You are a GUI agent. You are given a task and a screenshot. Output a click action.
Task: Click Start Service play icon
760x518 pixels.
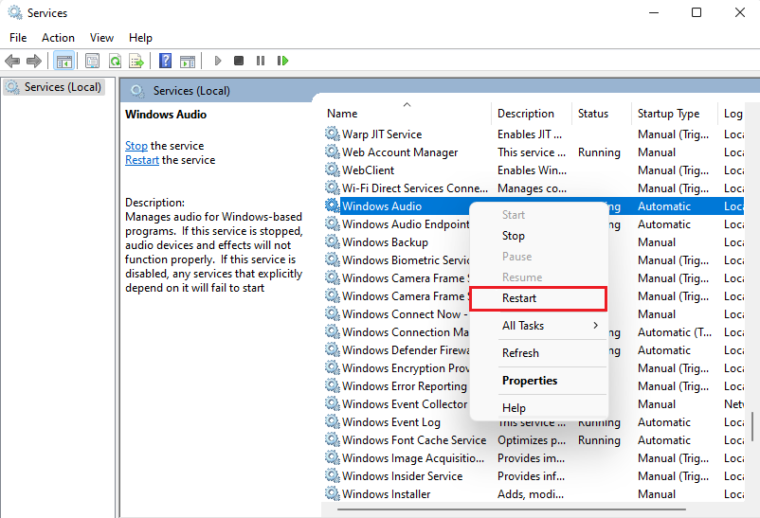(x=218, y=61)
